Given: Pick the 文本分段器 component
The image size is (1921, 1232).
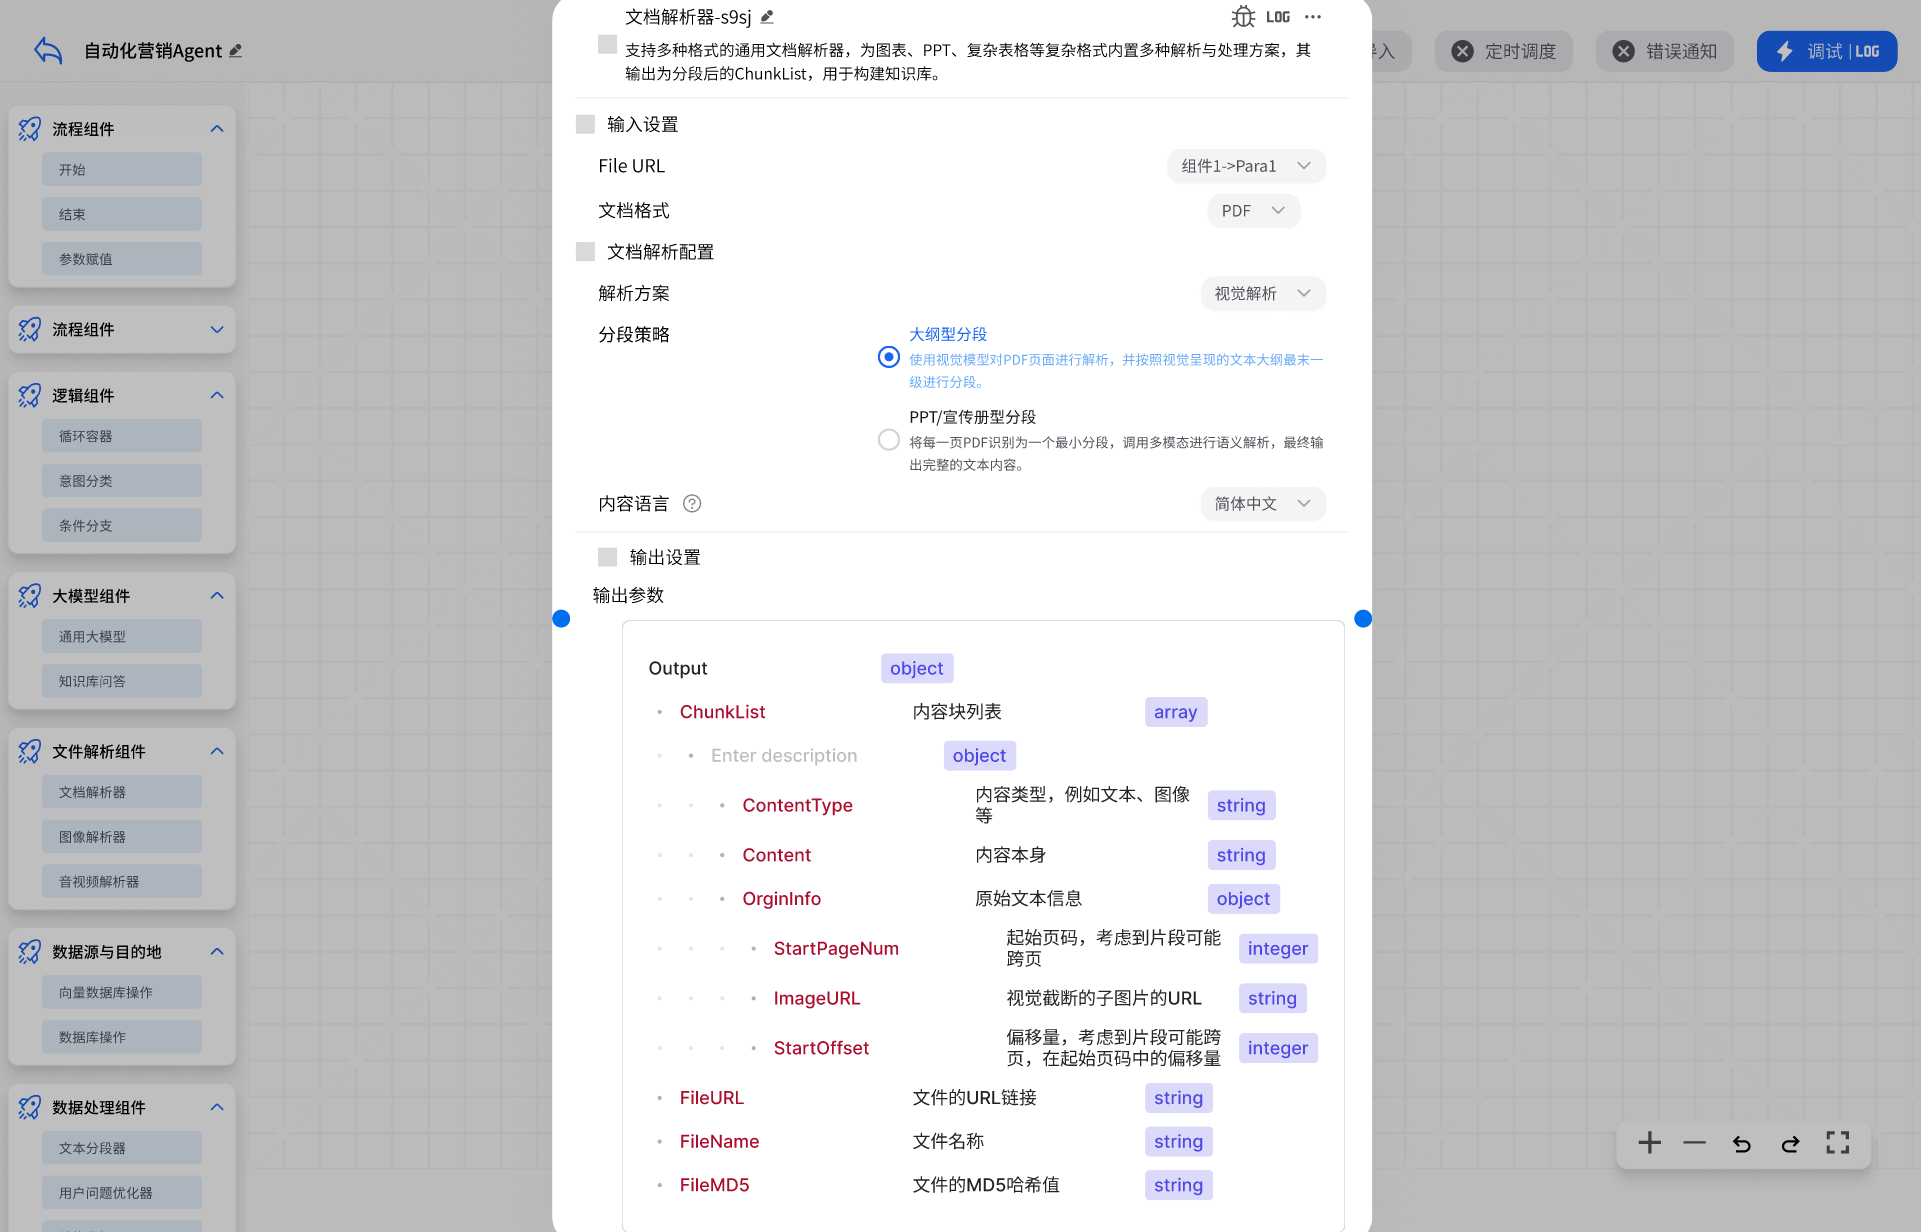Looking at the screenshot, I should (122, 1148).
